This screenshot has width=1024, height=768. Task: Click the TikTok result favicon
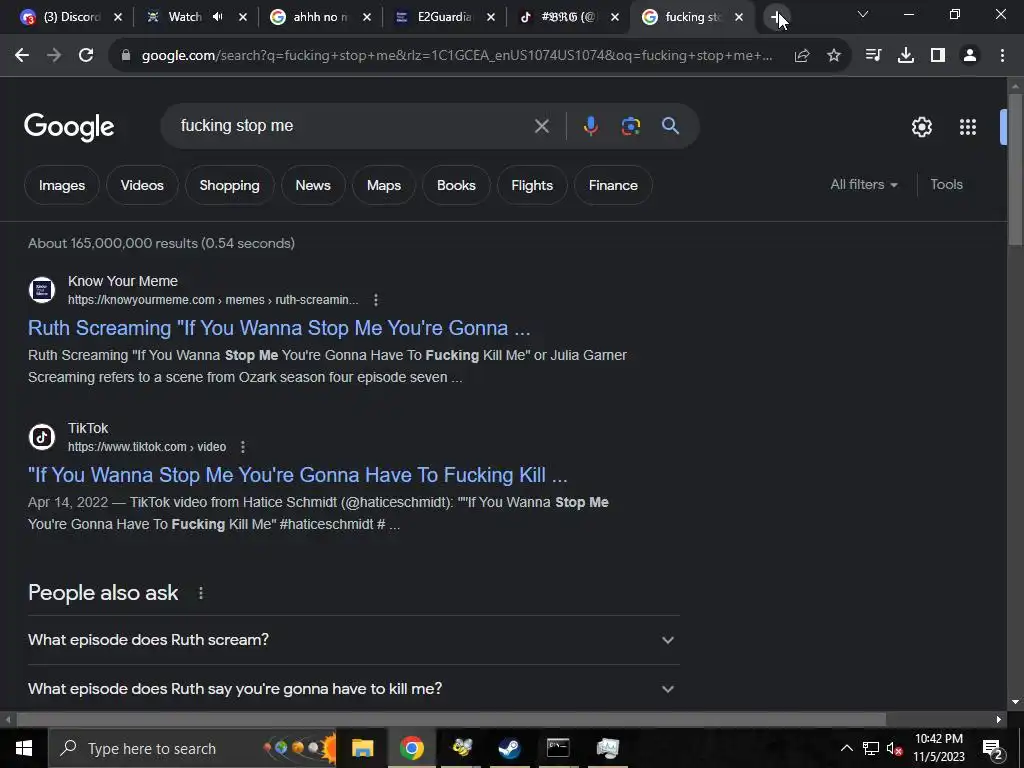pyautogui.click(x=42, y=437)
